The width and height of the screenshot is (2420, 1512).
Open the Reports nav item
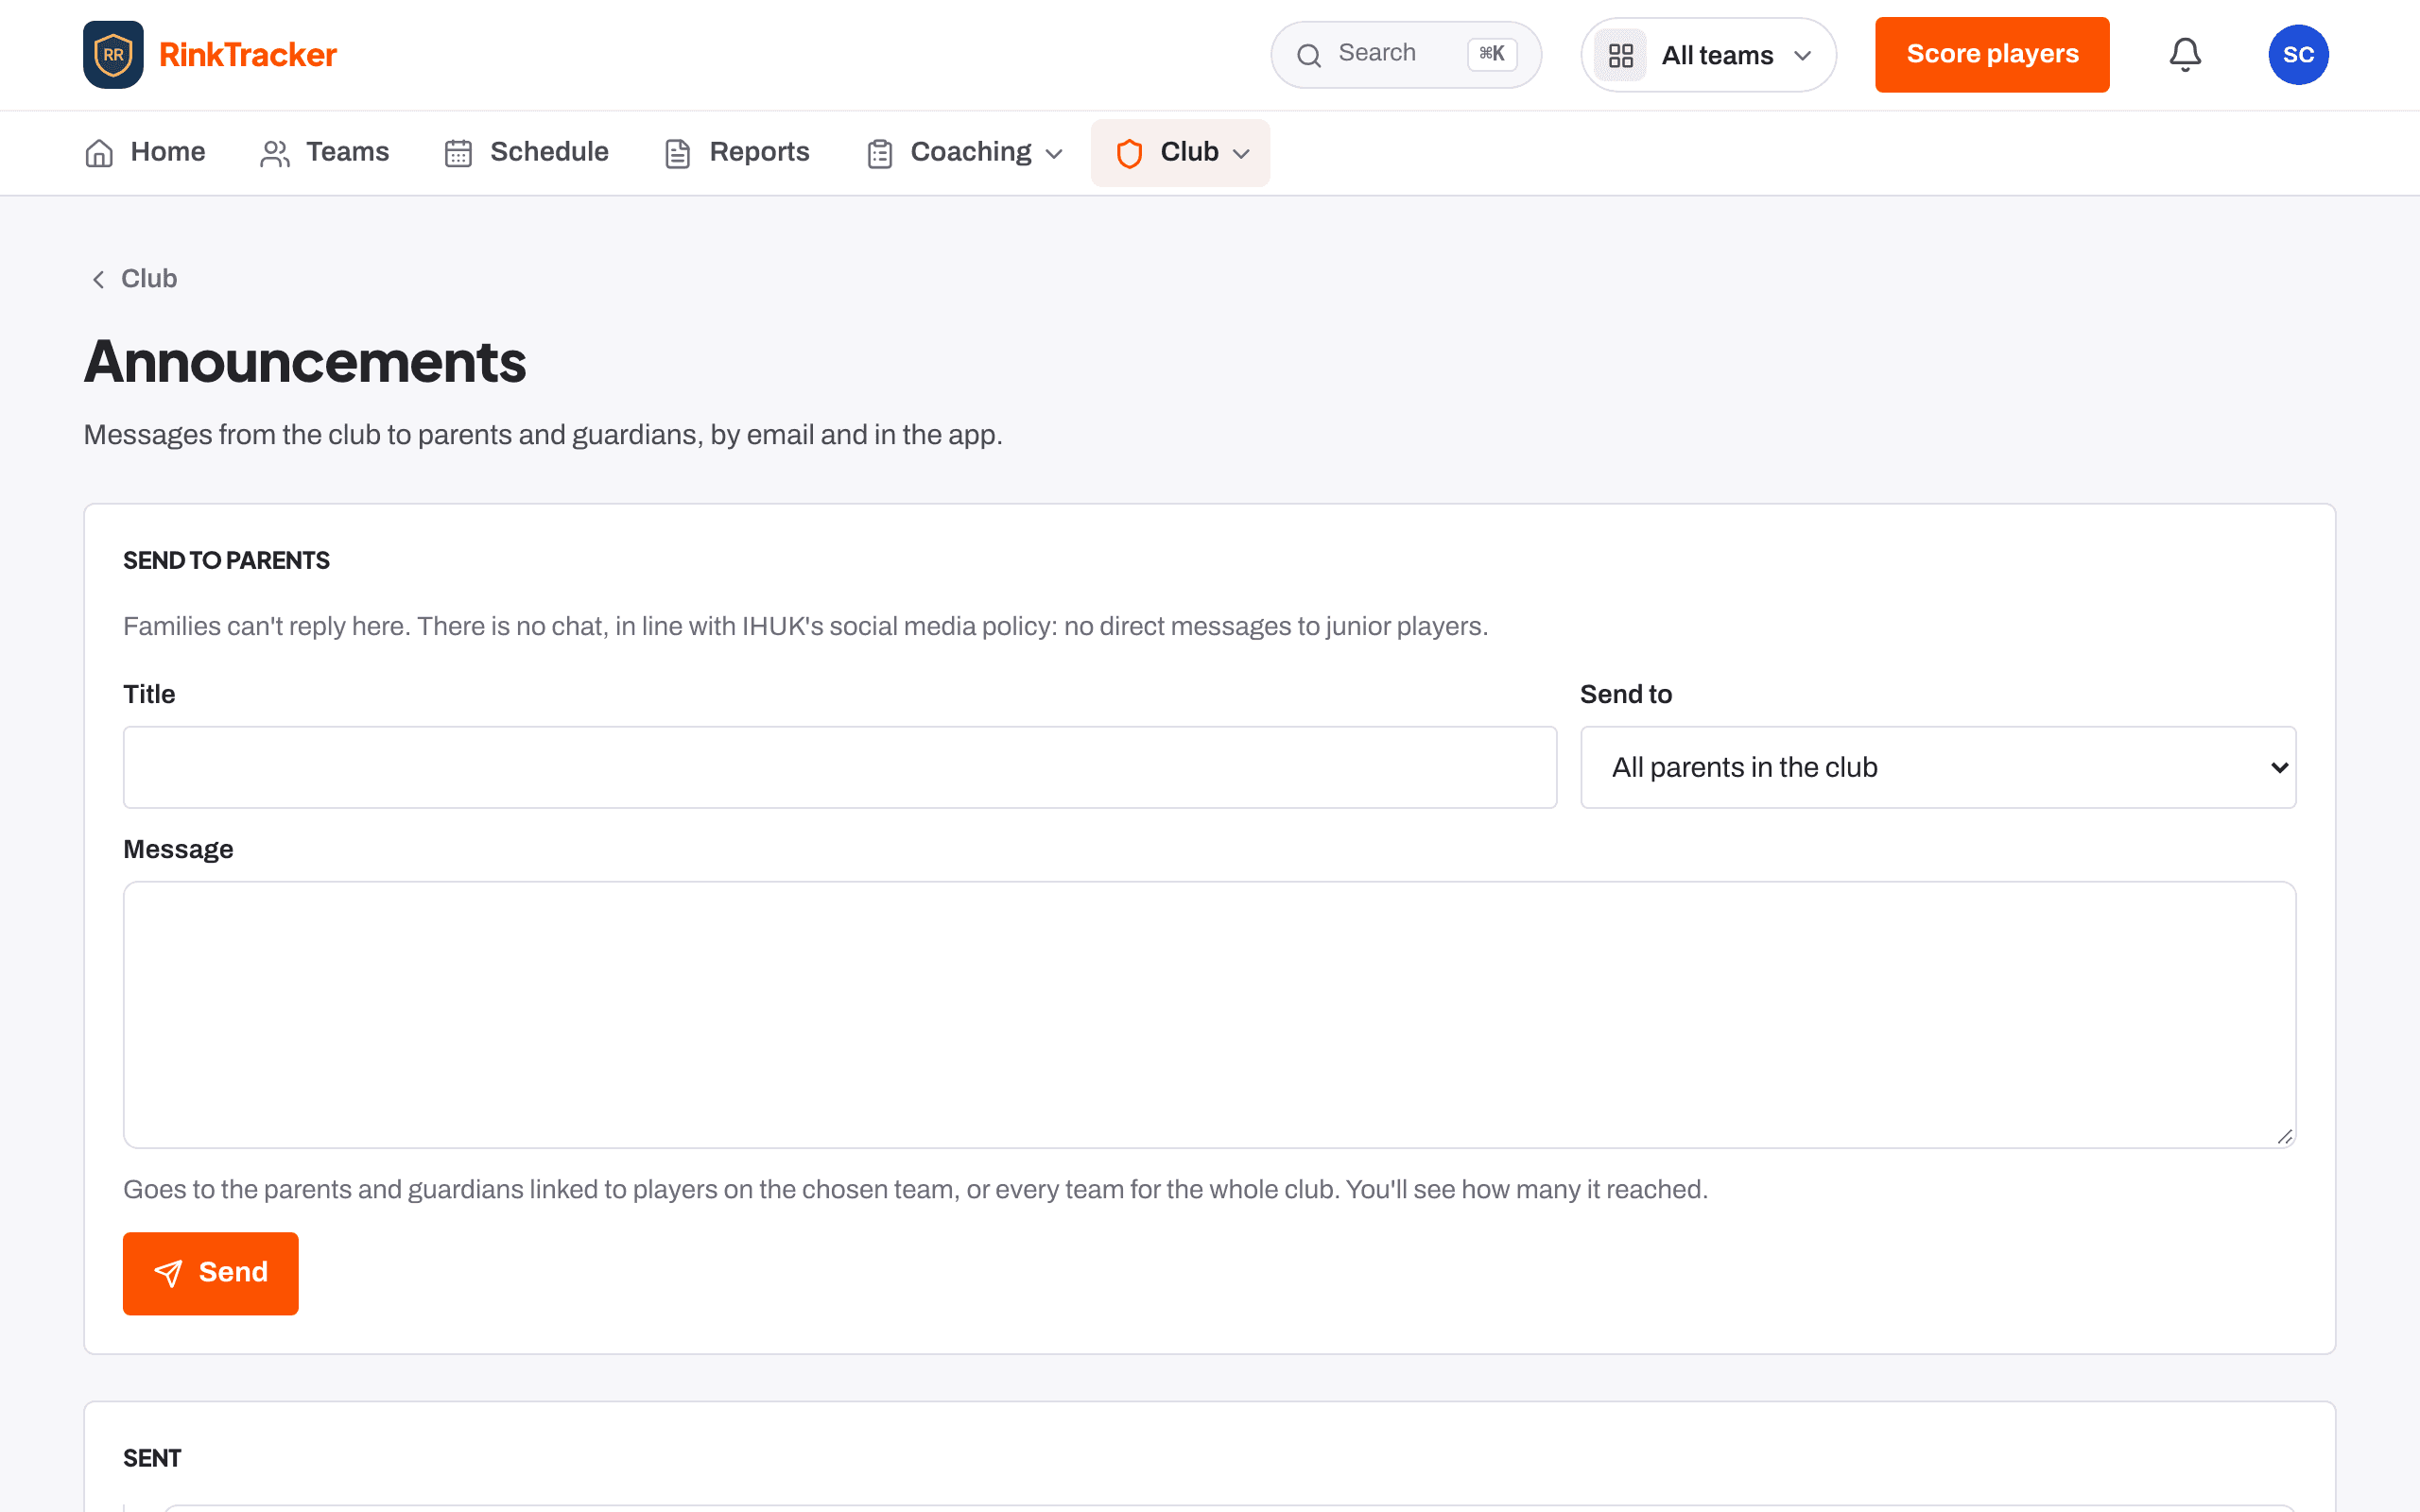[738, 153]
